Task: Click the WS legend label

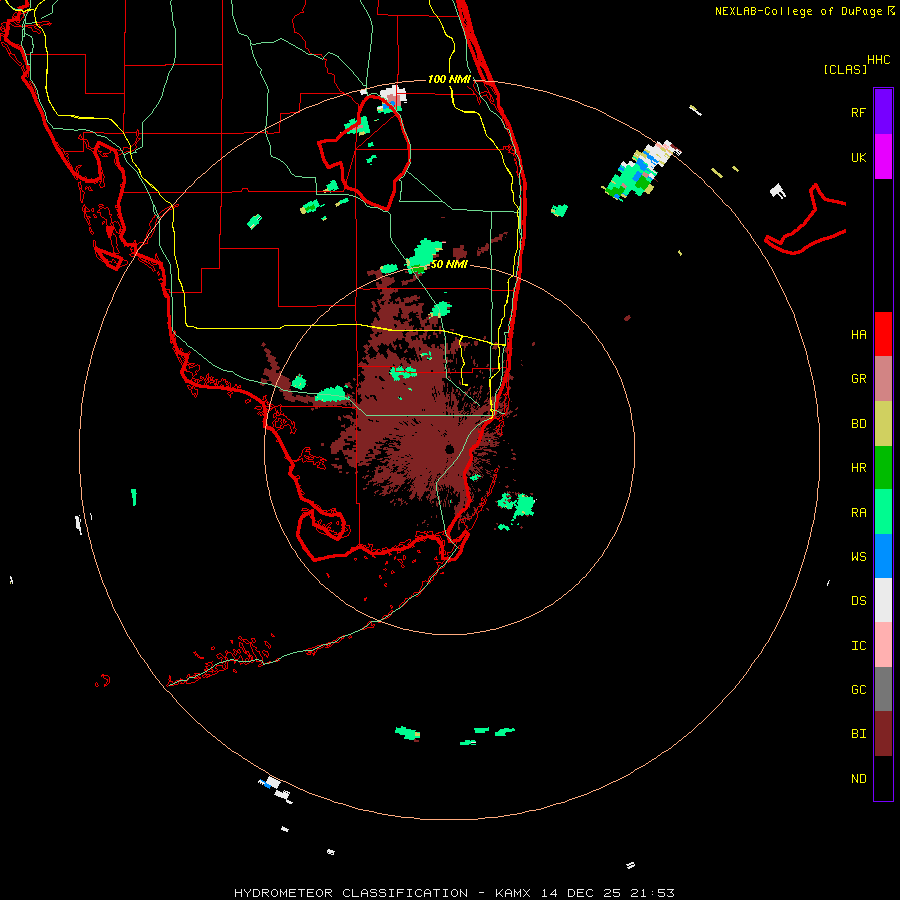Action: [x=858, y=557]
